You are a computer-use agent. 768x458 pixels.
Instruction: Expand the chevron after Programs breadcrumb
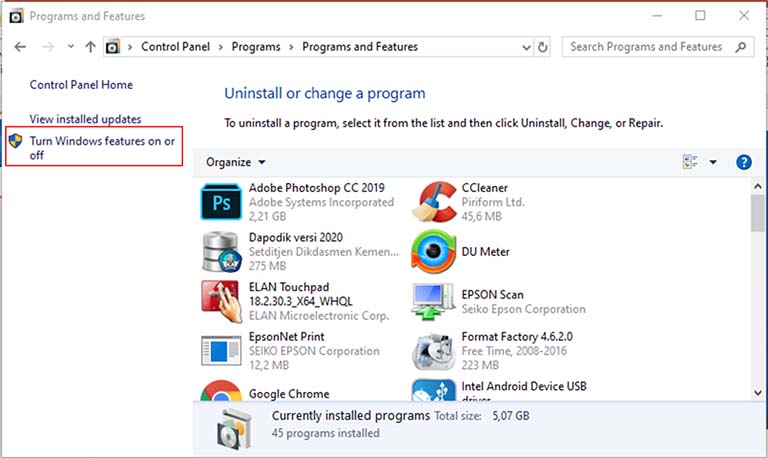click(x=291, y=47)
